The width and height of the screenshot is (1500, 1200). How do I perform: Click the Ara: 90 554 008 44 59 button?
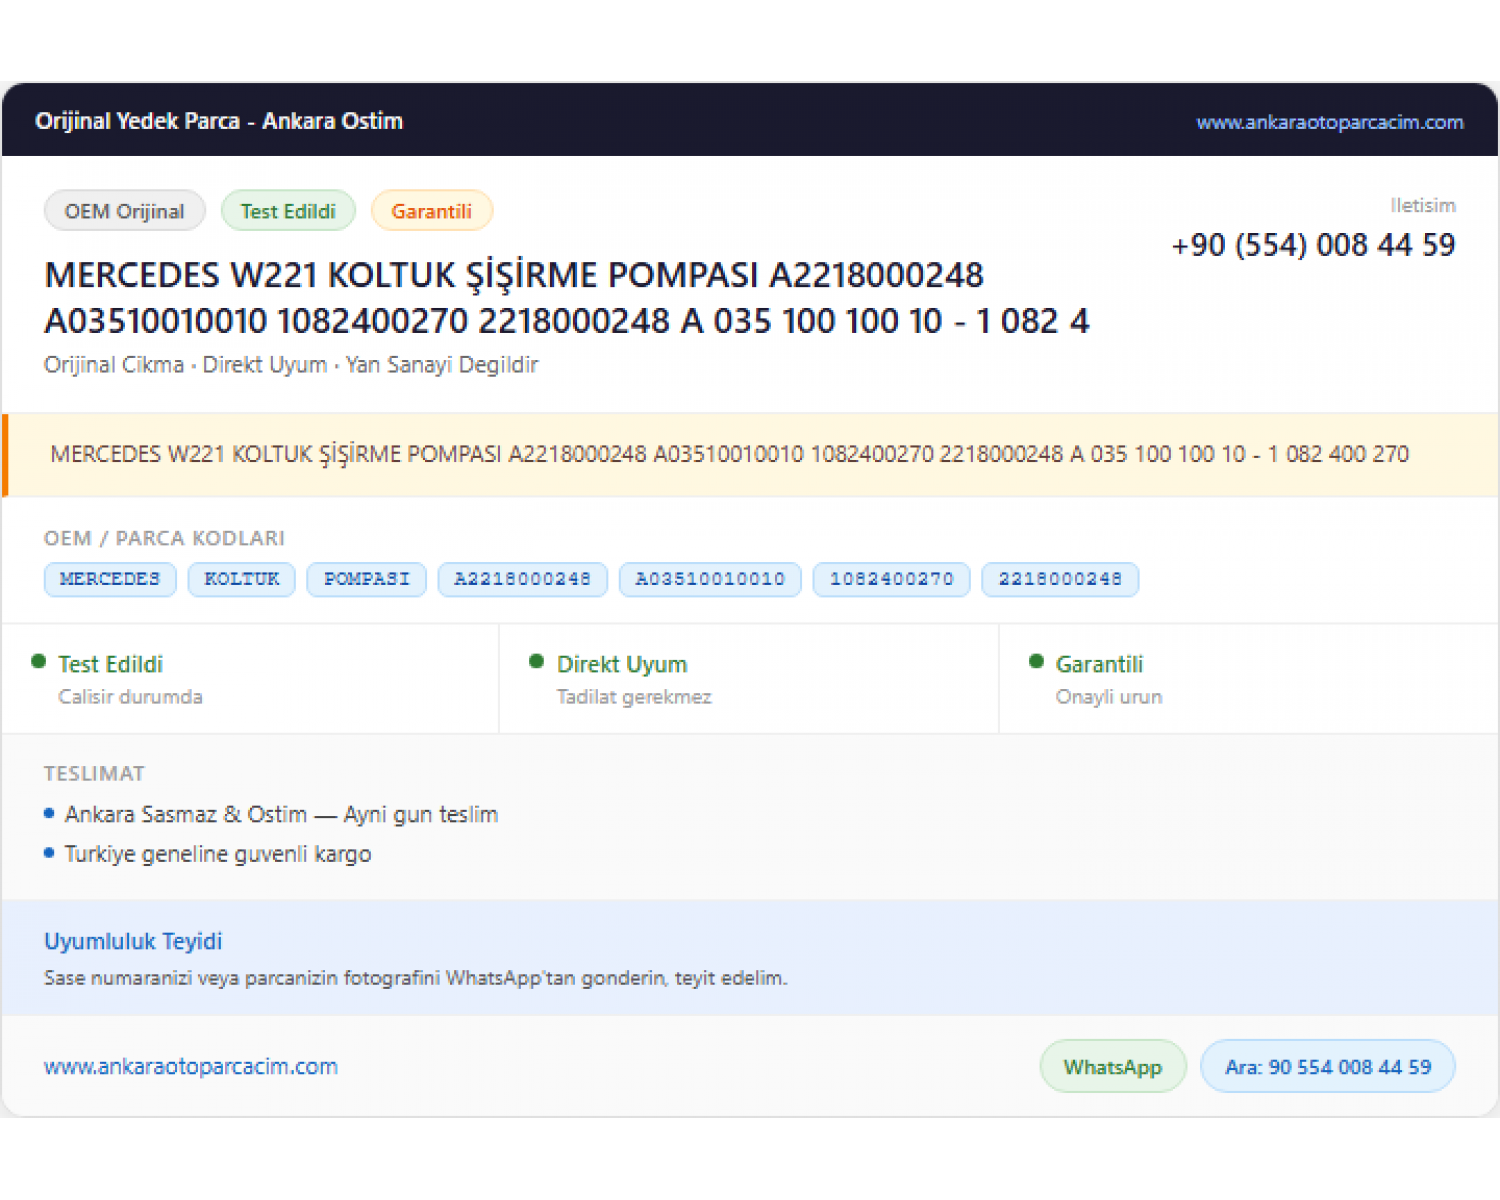tap(1328, 1067)
